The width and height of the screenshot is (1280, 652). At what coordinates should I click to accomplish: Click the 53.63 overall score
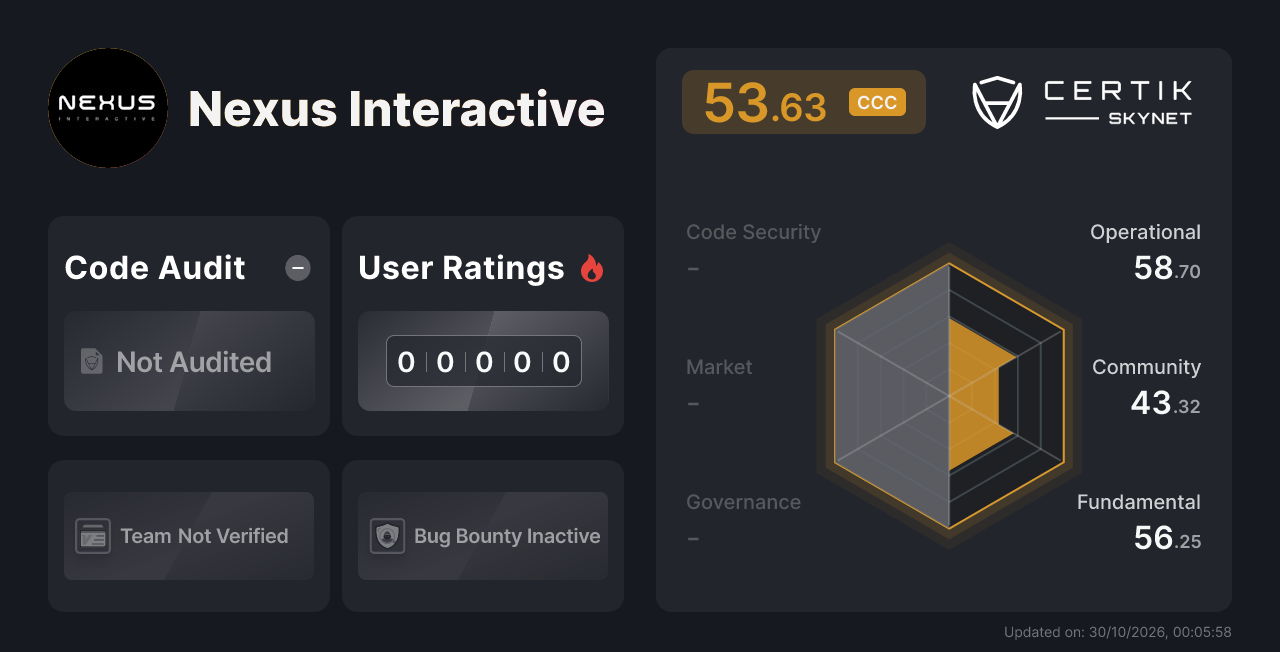point(765,103)
